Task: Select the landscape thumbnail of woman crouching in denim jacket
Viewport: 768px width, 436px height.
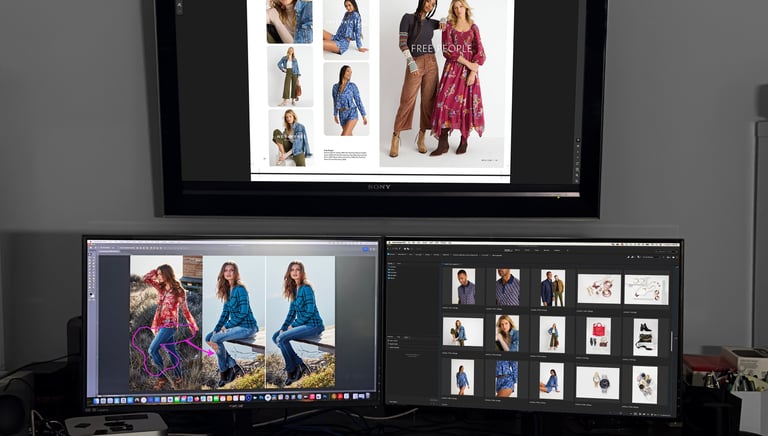Action: tap(463, 332)
